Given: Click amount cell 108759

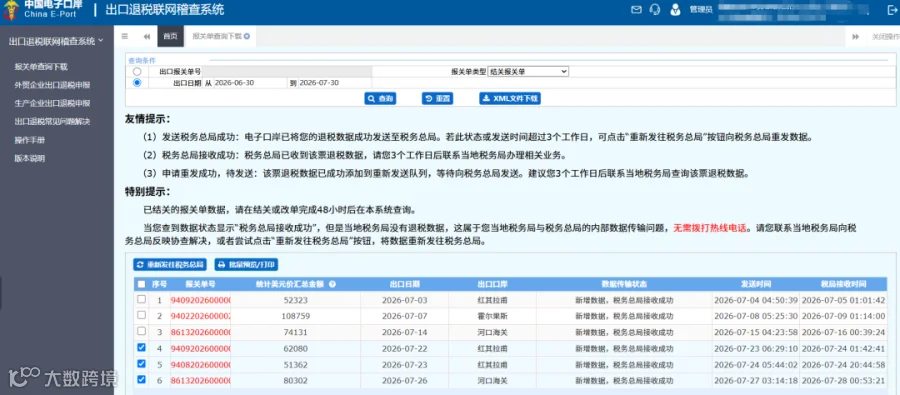Looking at the screenshot, I should point(296,316).
